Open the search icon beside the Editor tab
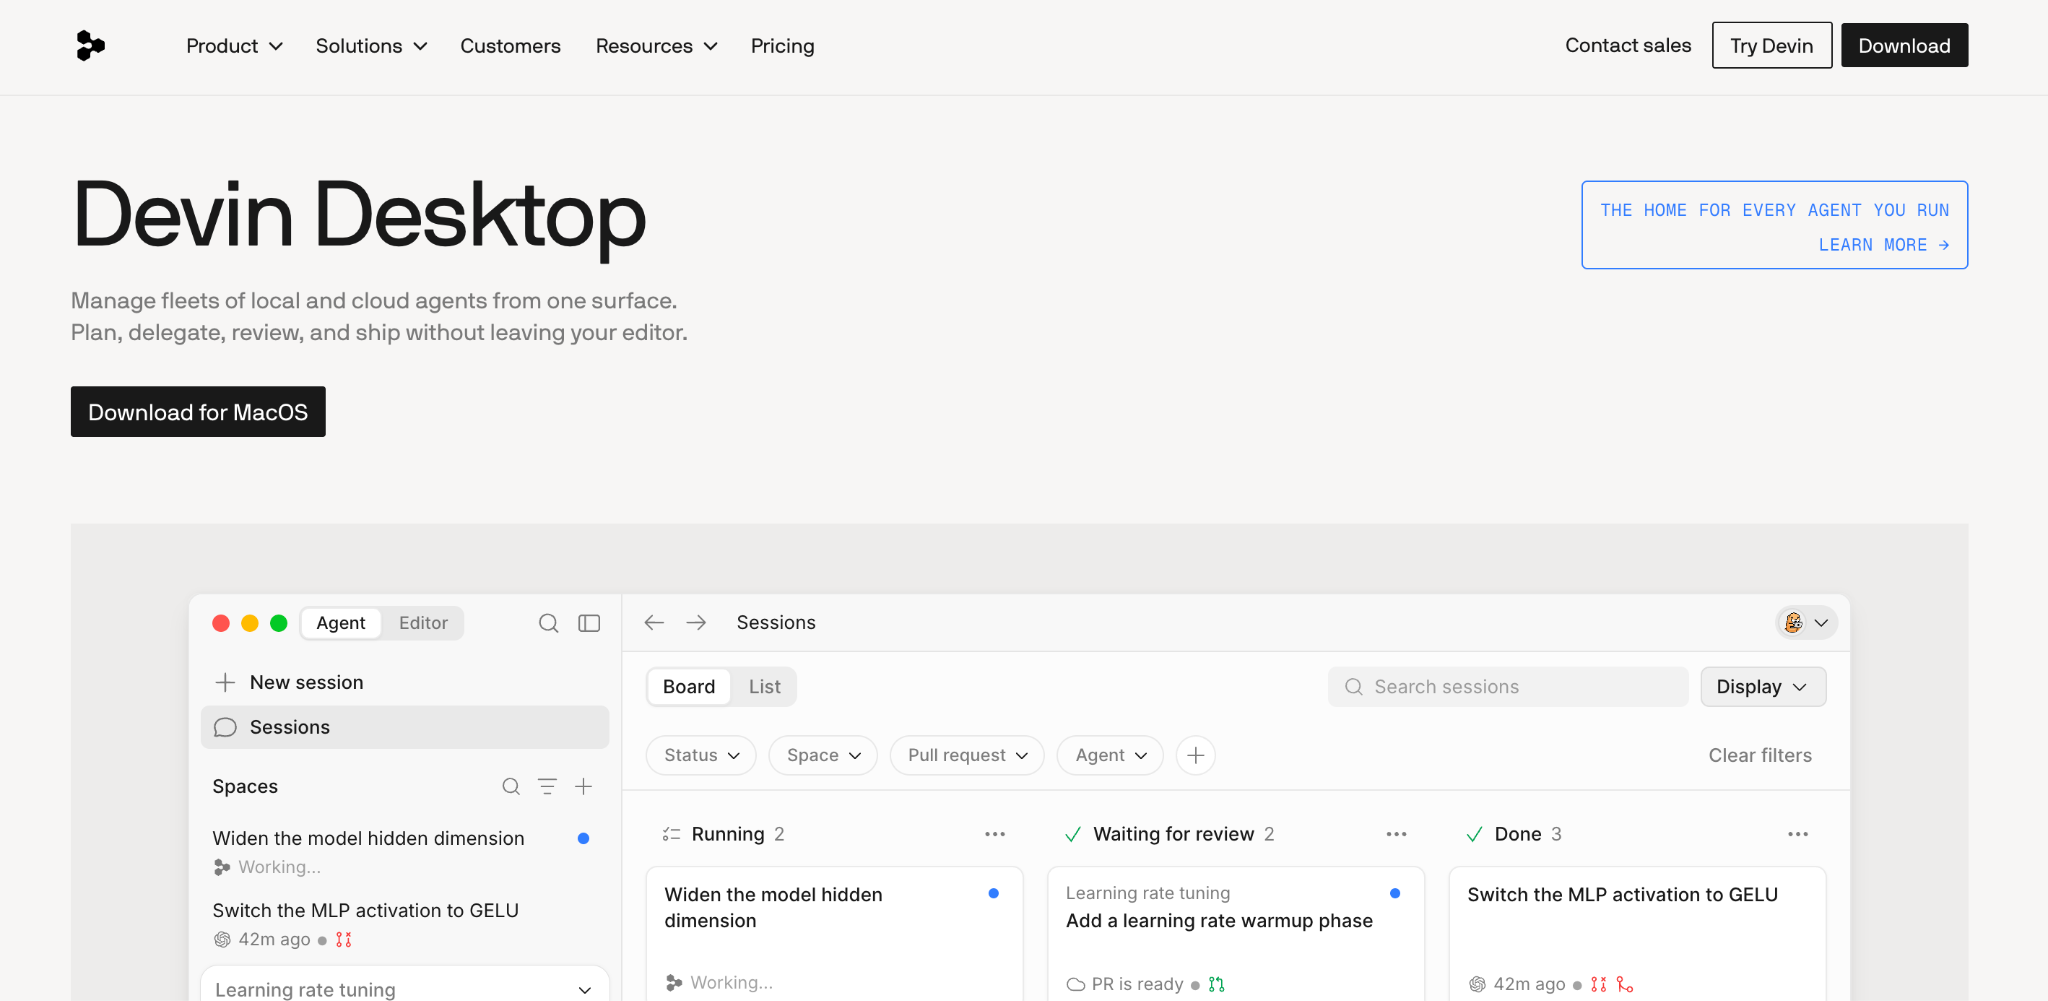 click(549, 623)
